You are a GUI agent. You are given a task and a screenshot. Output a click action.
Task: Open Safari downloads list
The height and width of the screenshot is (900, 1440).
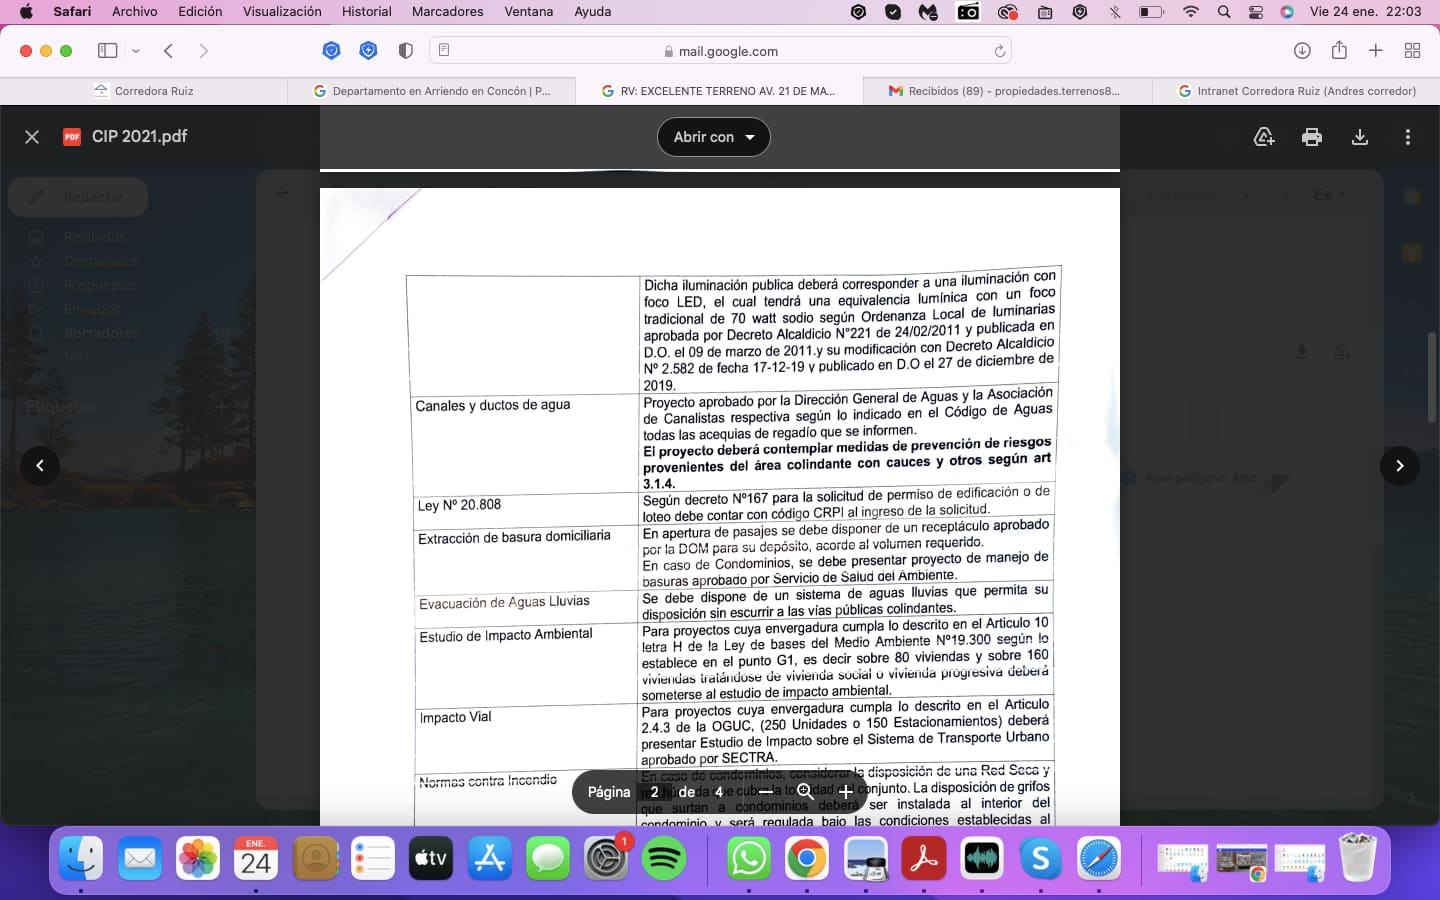(1302, 51)
